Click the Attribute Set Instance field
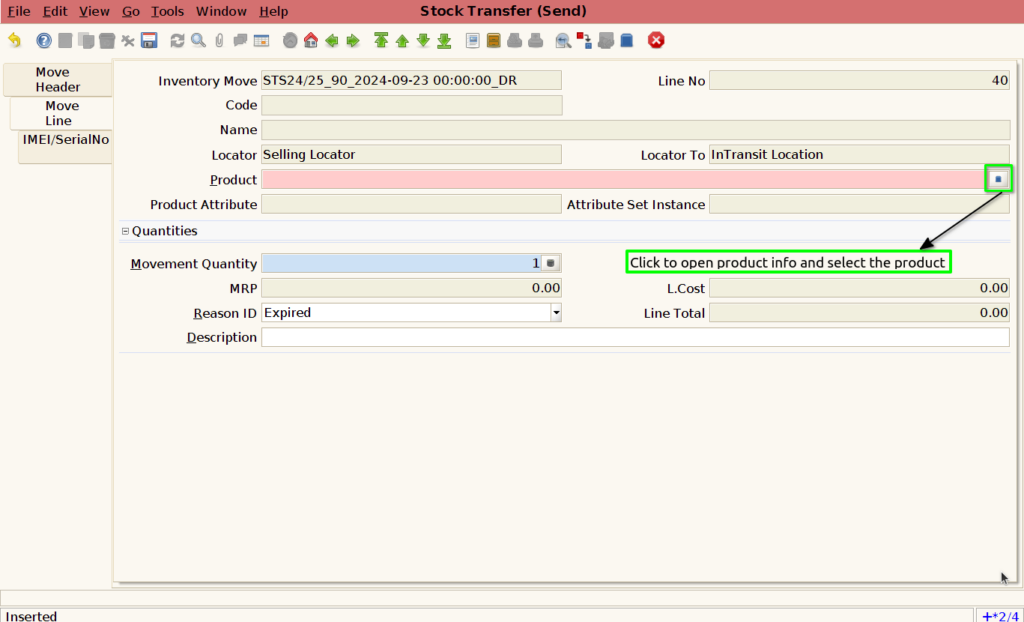The width and height of the screenshot is (1024, 622). (859, 205)
